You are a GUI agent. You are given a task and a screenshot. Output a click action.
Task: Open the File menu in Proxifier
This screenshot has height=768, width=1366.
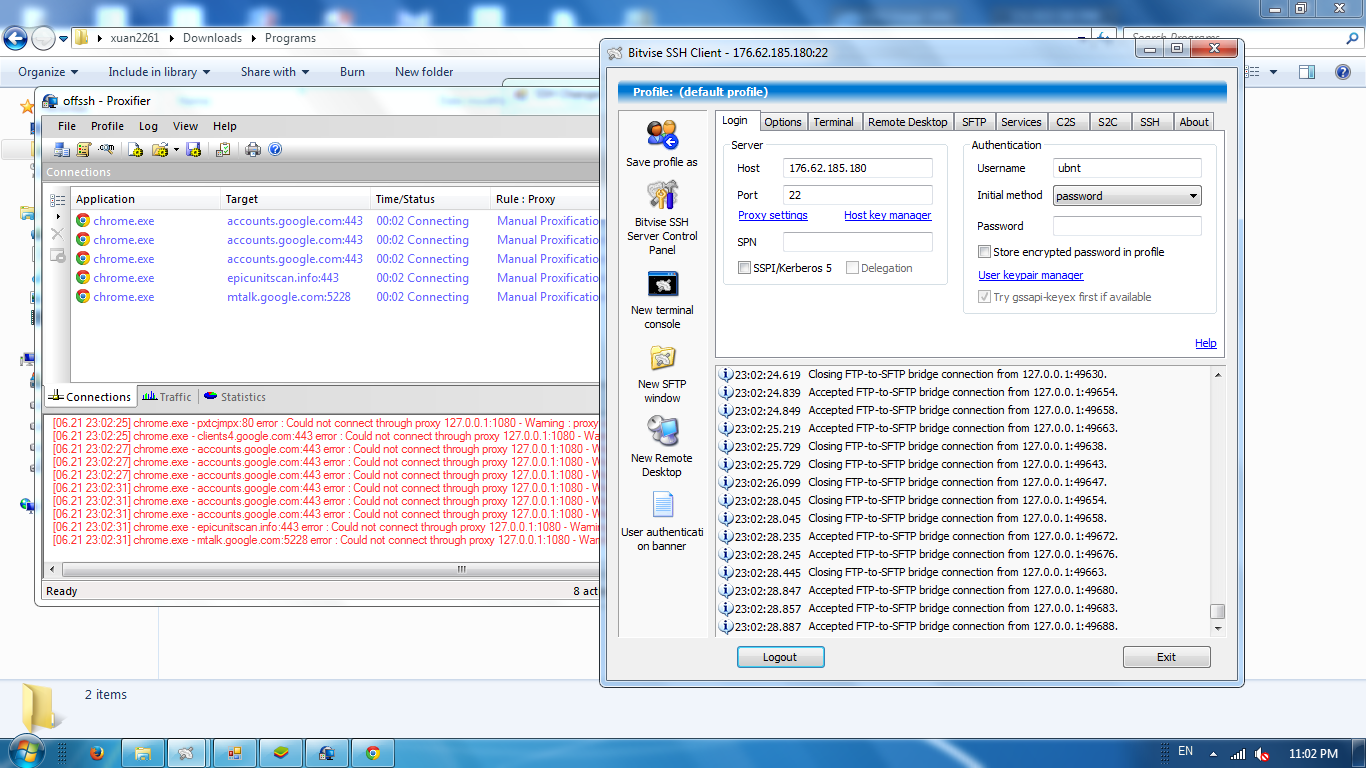click(x=67, y=126)
